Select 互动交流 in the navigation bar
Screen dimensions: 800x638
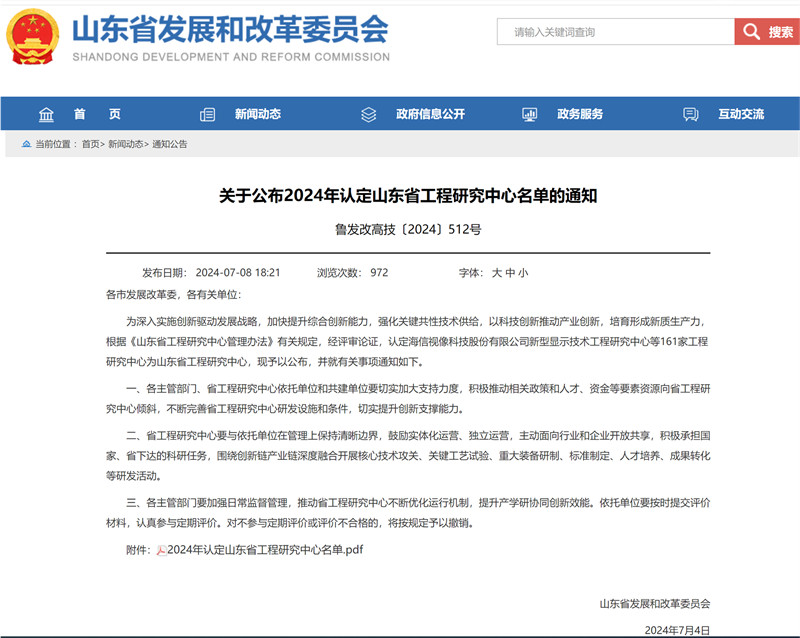tap(741, 114)
